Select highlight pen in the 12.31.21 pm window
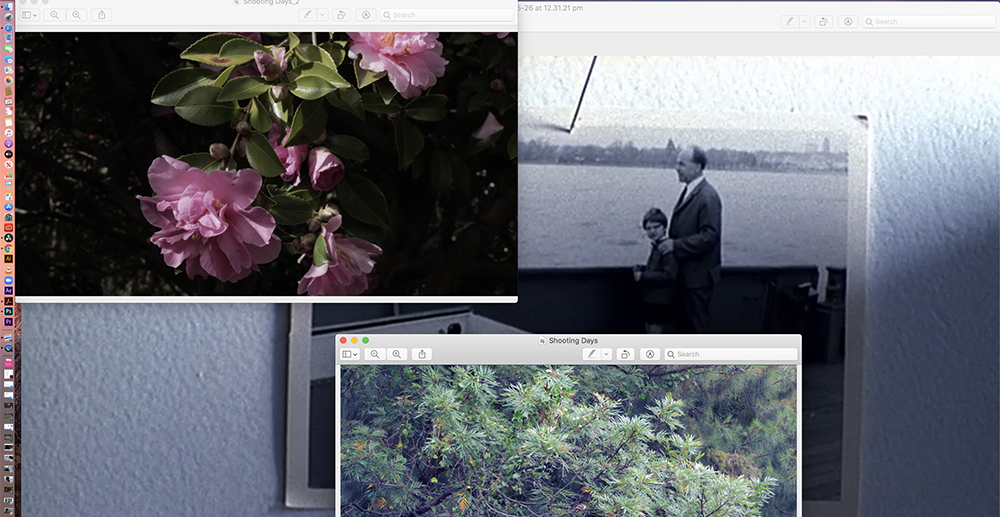The image size is (1000, 517). pyautogui.click(x=790, y=21)
